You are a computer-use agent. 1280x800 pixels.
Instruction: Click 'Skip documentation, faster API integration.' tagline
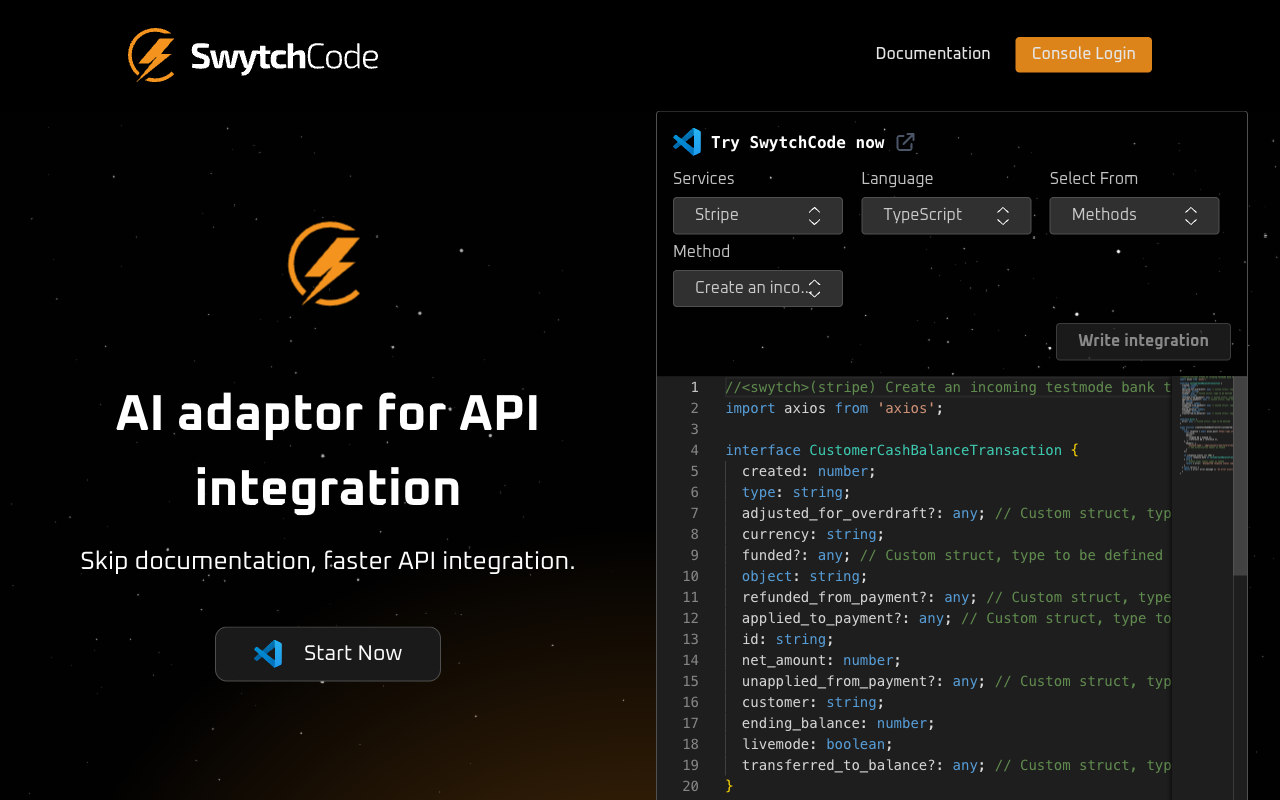tap(328, 561)
